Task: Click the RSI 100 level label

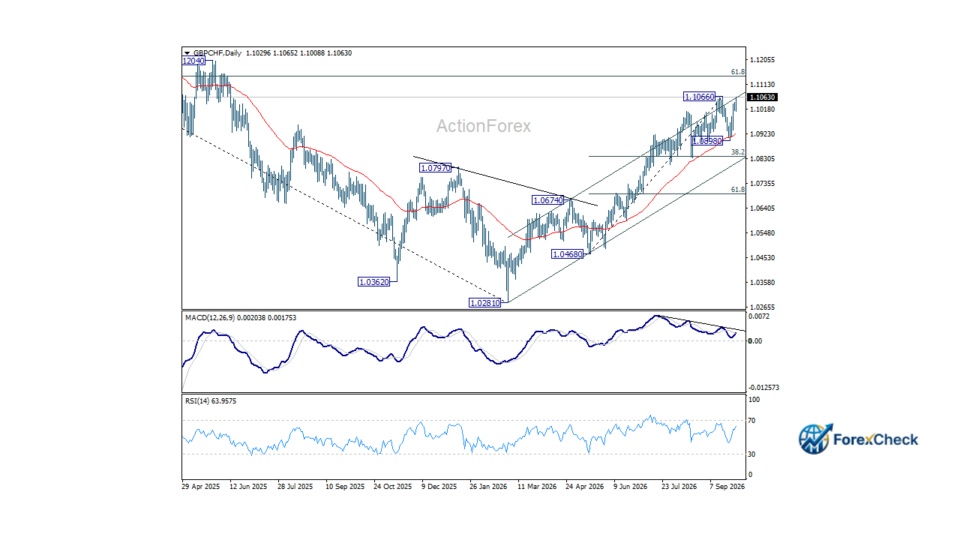Action: 754,400
